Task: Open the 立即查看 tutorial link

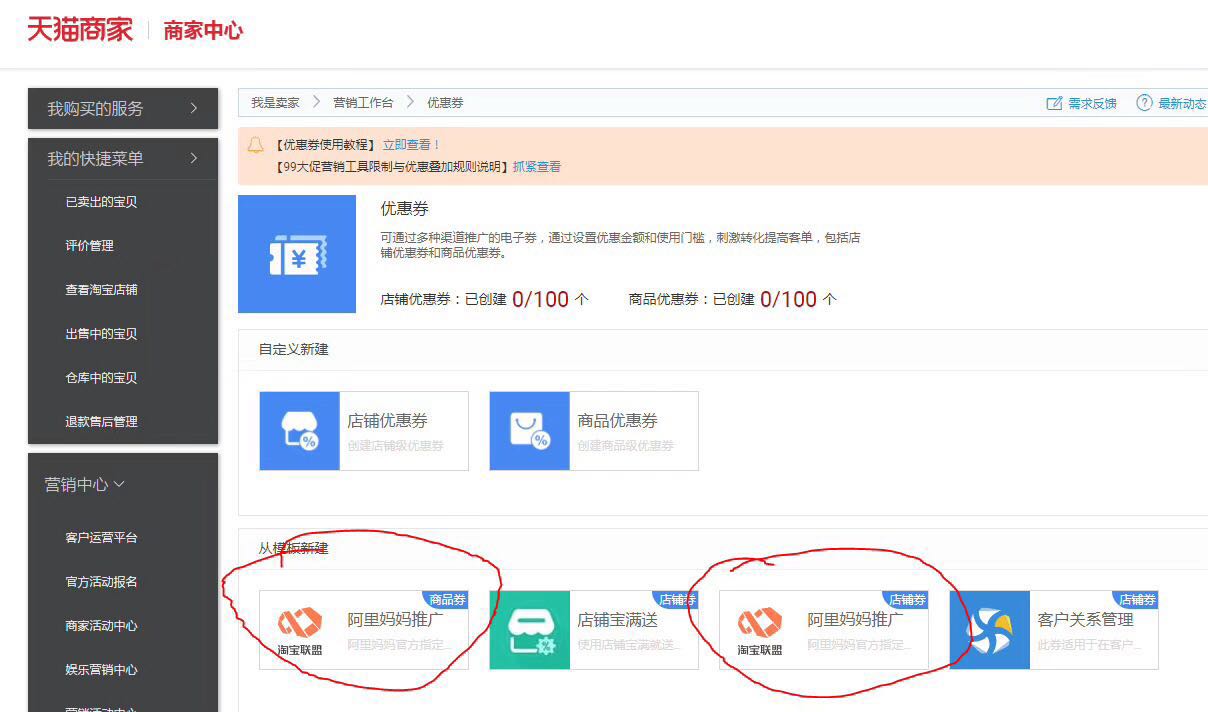Action: point(411,145)
